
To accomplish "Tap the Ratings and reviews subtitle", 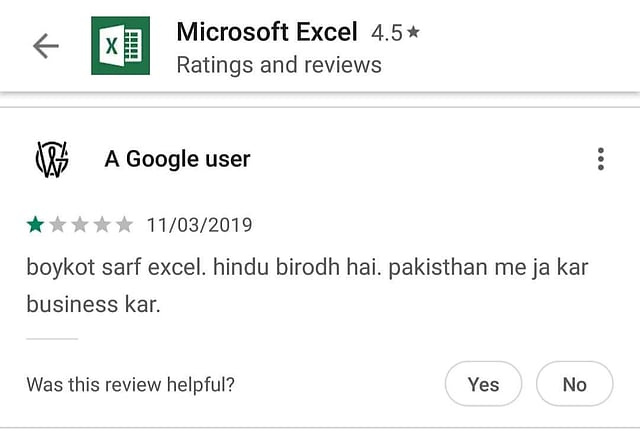I will tap(279, 65).
